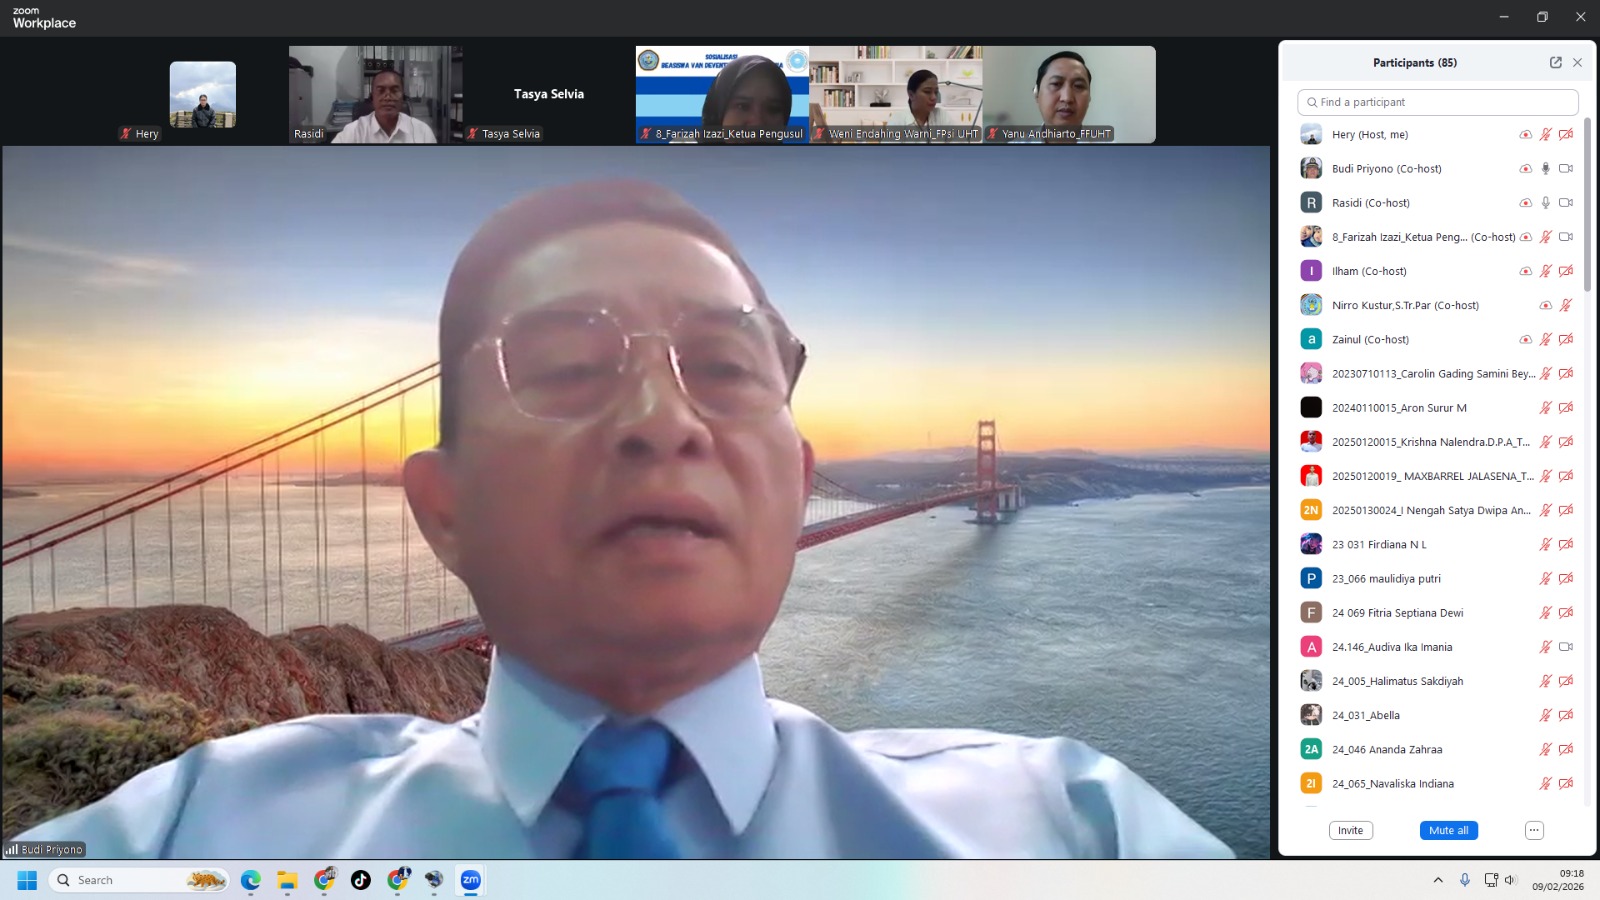Click 8_Farizah Izazi's video camera icon
Image resolution: width=1600 pixels, height=900 pixels.
coord(1565,237)
